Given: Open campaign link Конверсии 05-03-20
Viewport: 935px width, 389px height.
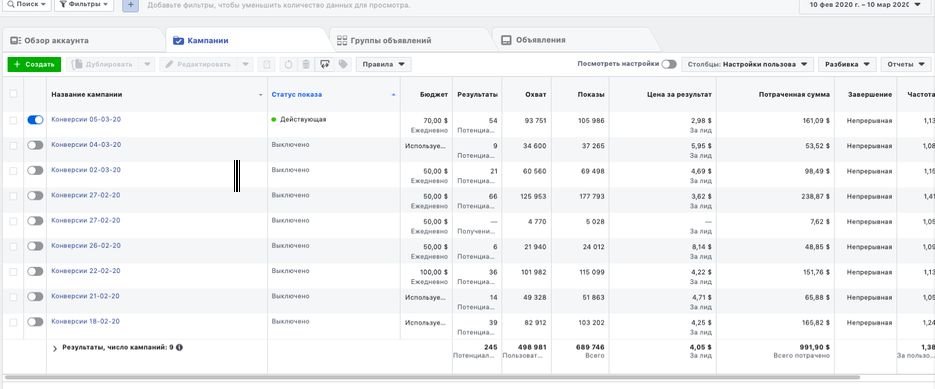Looking at the screenshot, I should (x=86, y=119).
